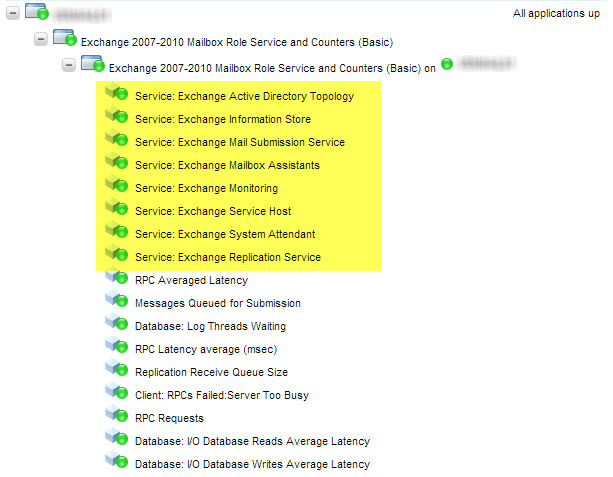
Task: Click icon for RPC Latency average (msec)
Action: tap(117, 345)
